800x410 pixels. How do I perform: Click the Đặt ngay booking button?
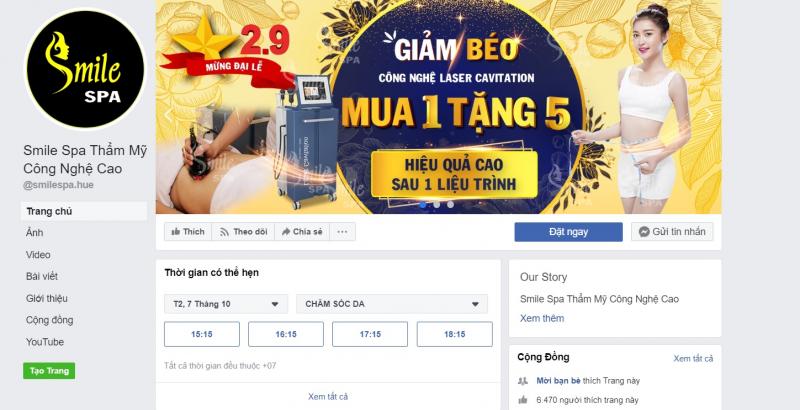[568, 232]
